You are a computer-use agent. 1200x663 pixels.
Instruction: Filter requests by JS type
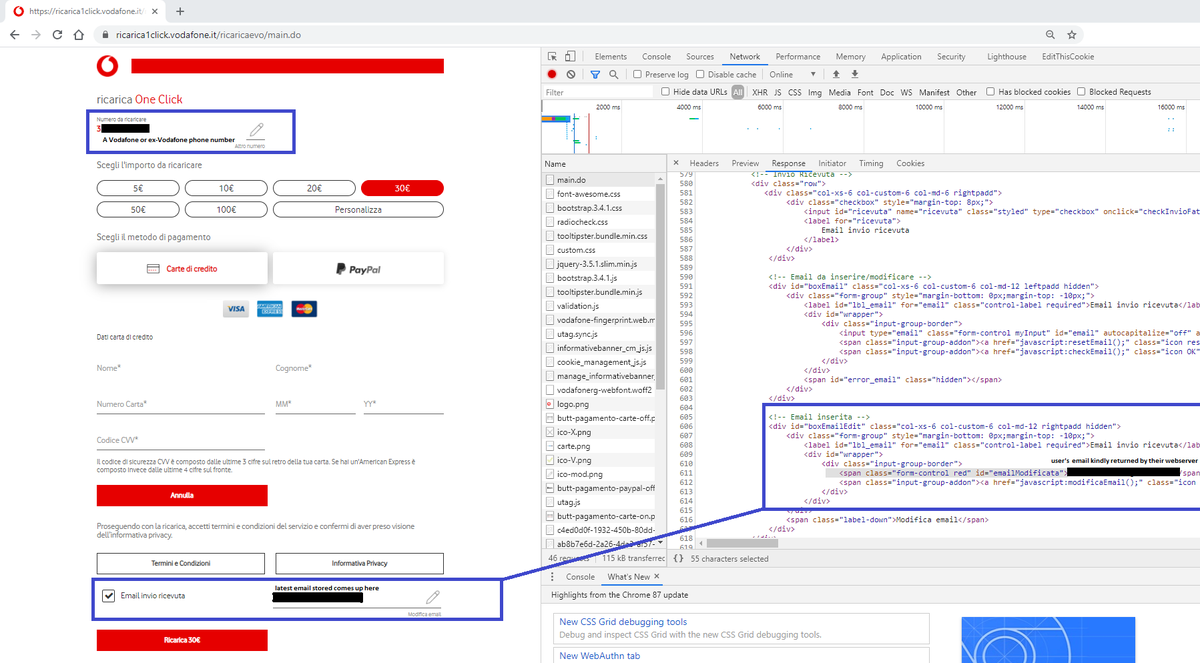778,92
